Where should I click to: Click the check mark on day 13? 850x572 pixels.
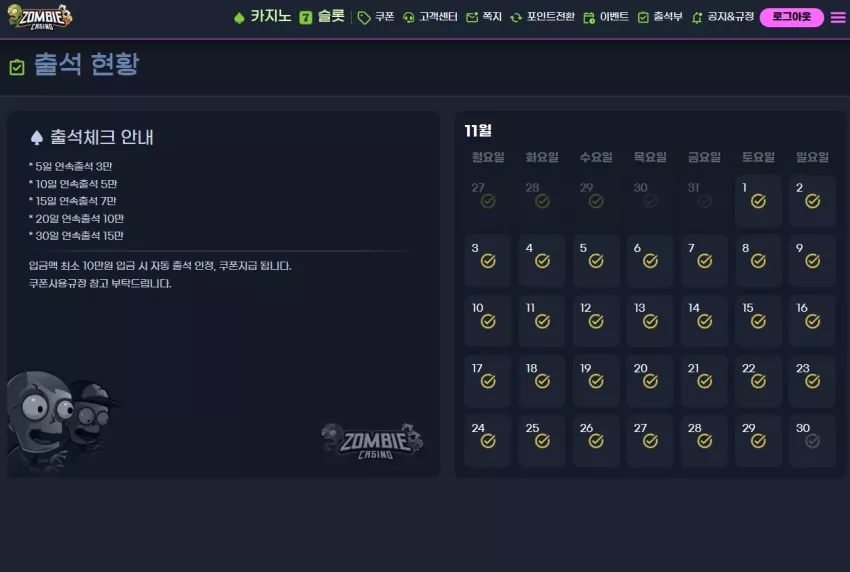point(651,322)
